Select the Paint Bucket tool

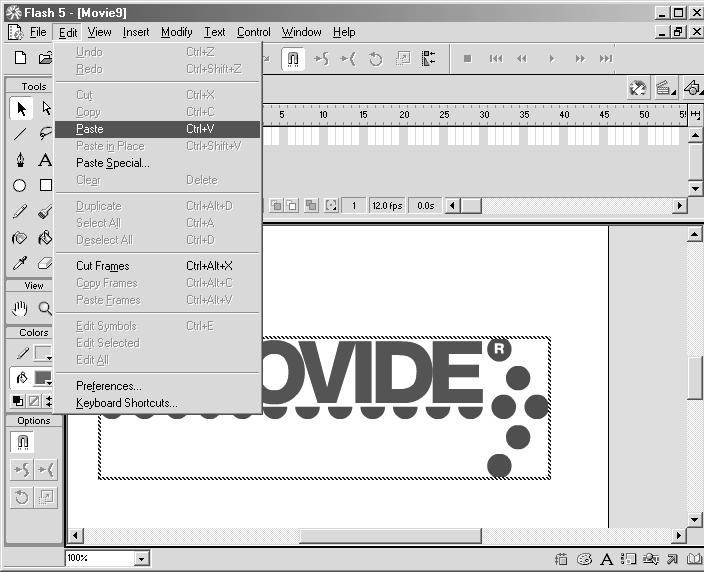[45, 238]
